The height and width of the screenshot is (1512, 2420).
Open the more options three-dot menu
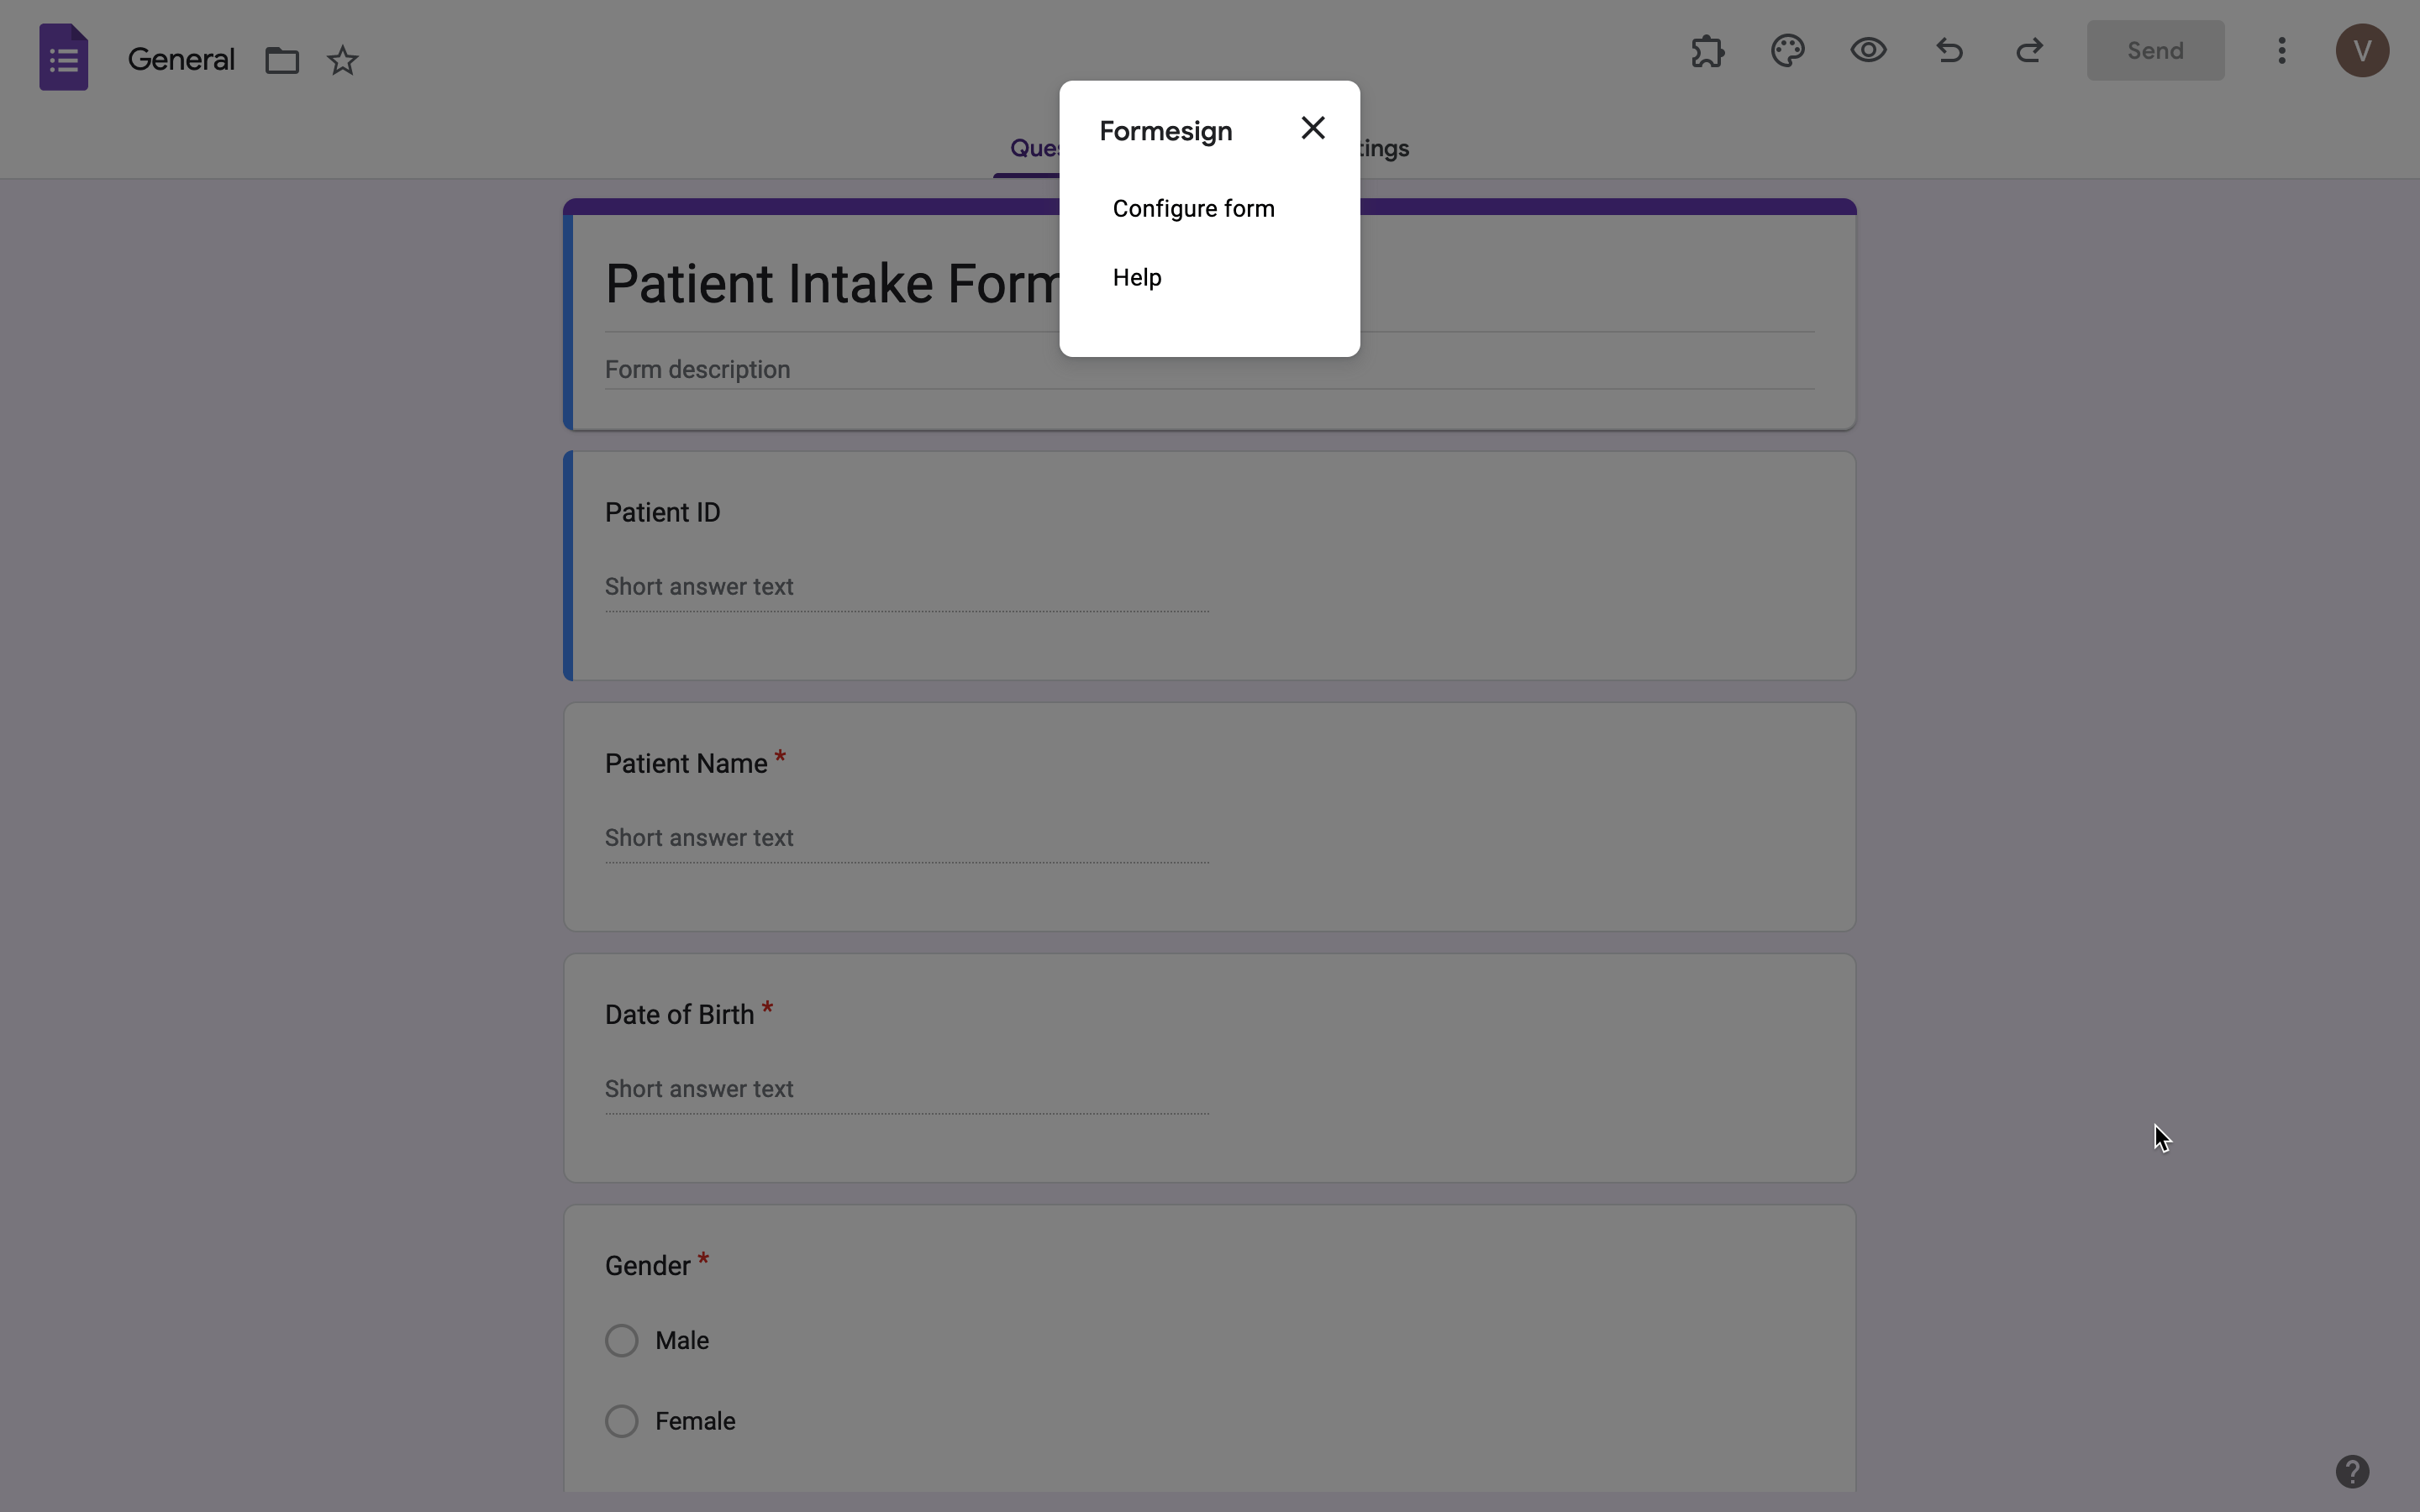(2281, 50)
